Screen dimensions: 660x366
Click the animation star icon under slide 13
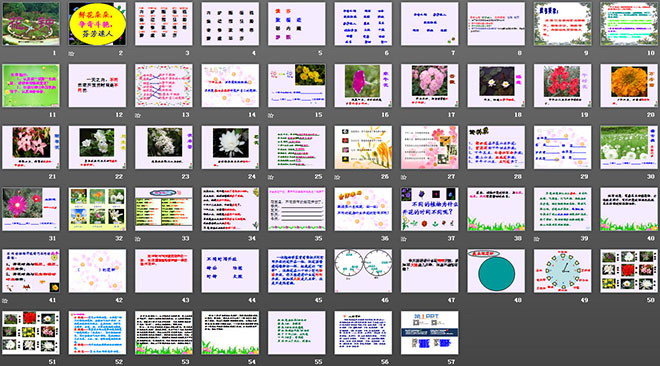[x=138, y=115]
